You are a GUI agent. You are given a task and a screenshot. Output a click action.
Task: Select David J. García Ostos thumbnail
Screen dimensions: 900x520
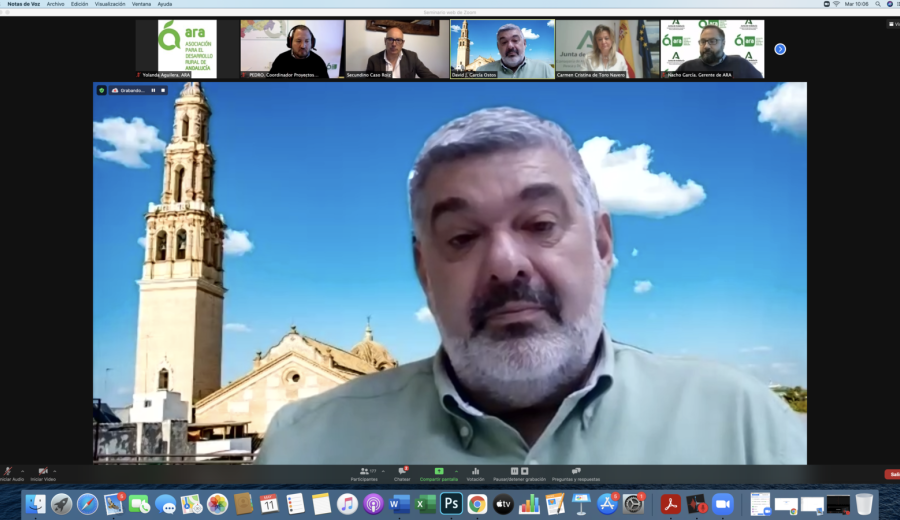coord(502,49)
